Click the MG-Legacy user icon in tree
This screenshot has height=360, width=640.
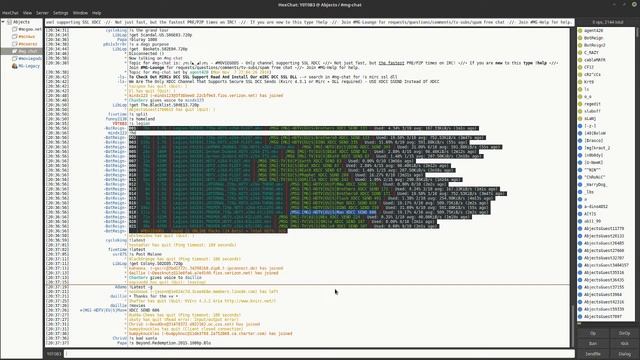(15, 66)
